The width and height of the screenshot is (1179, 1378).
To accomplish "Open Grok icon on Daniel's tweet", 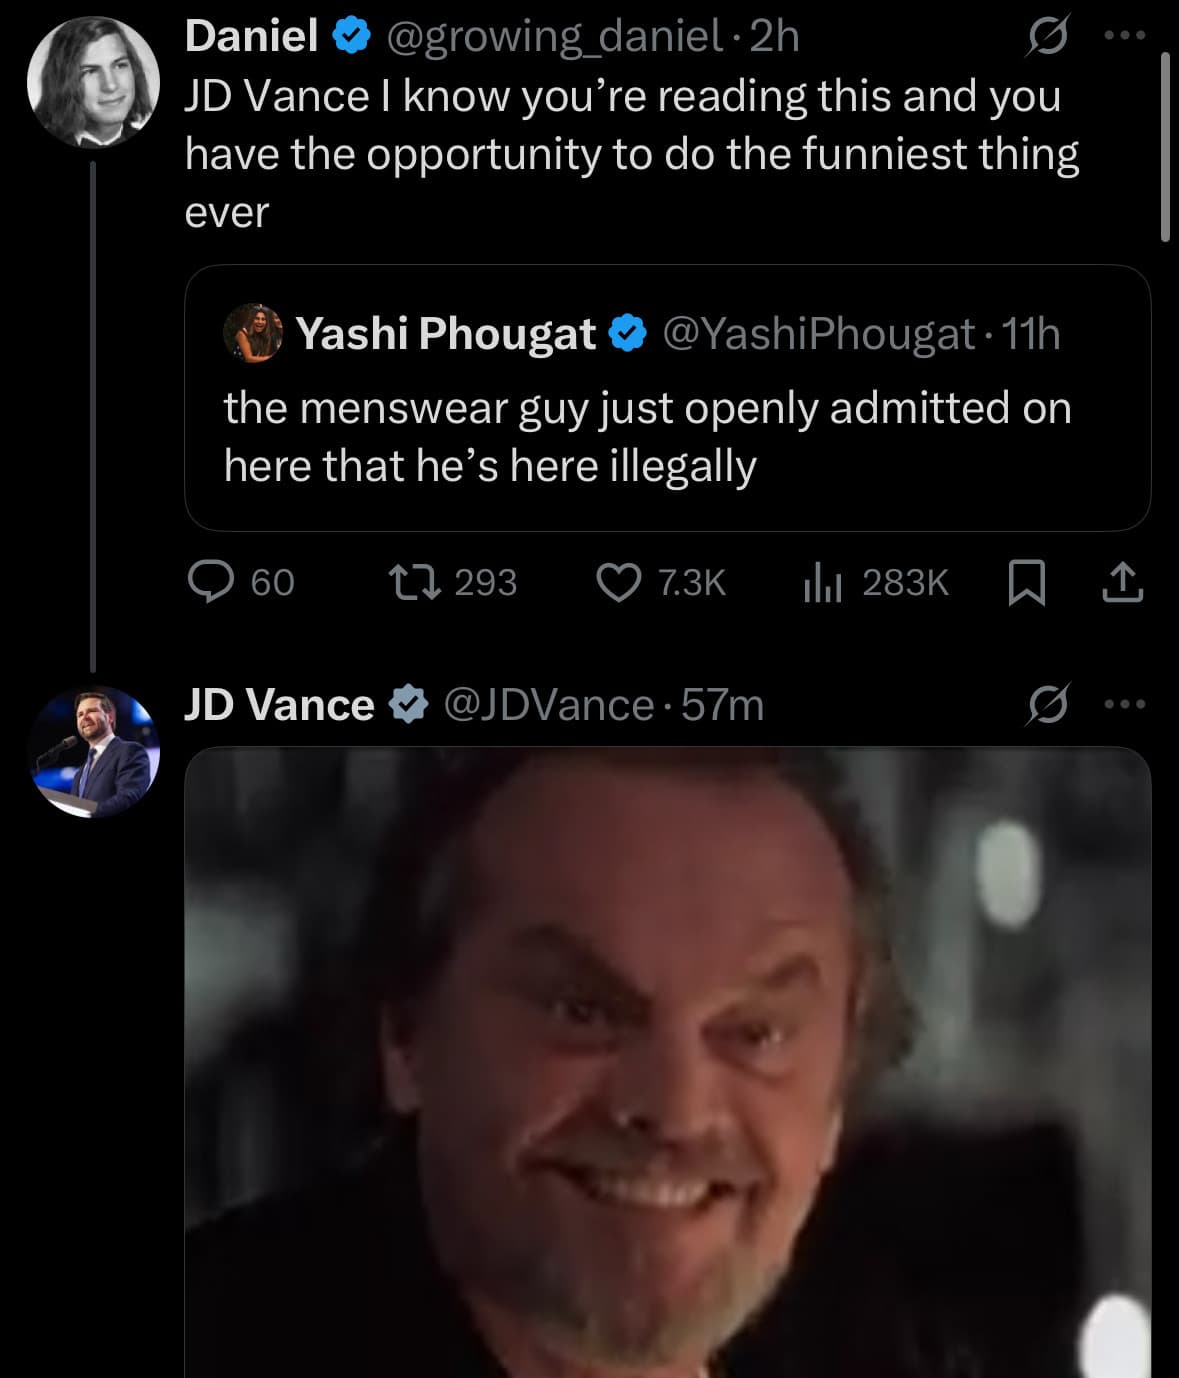I will coord(1048,37).
